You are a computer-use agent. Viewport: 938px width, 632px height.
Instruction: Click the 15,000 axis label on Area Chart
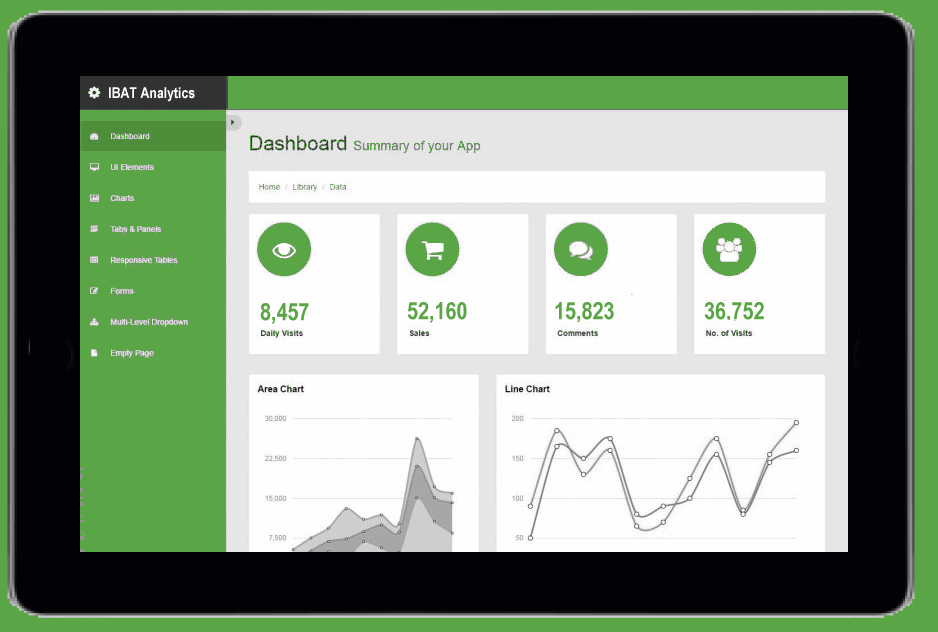click(x=276, y=498)
